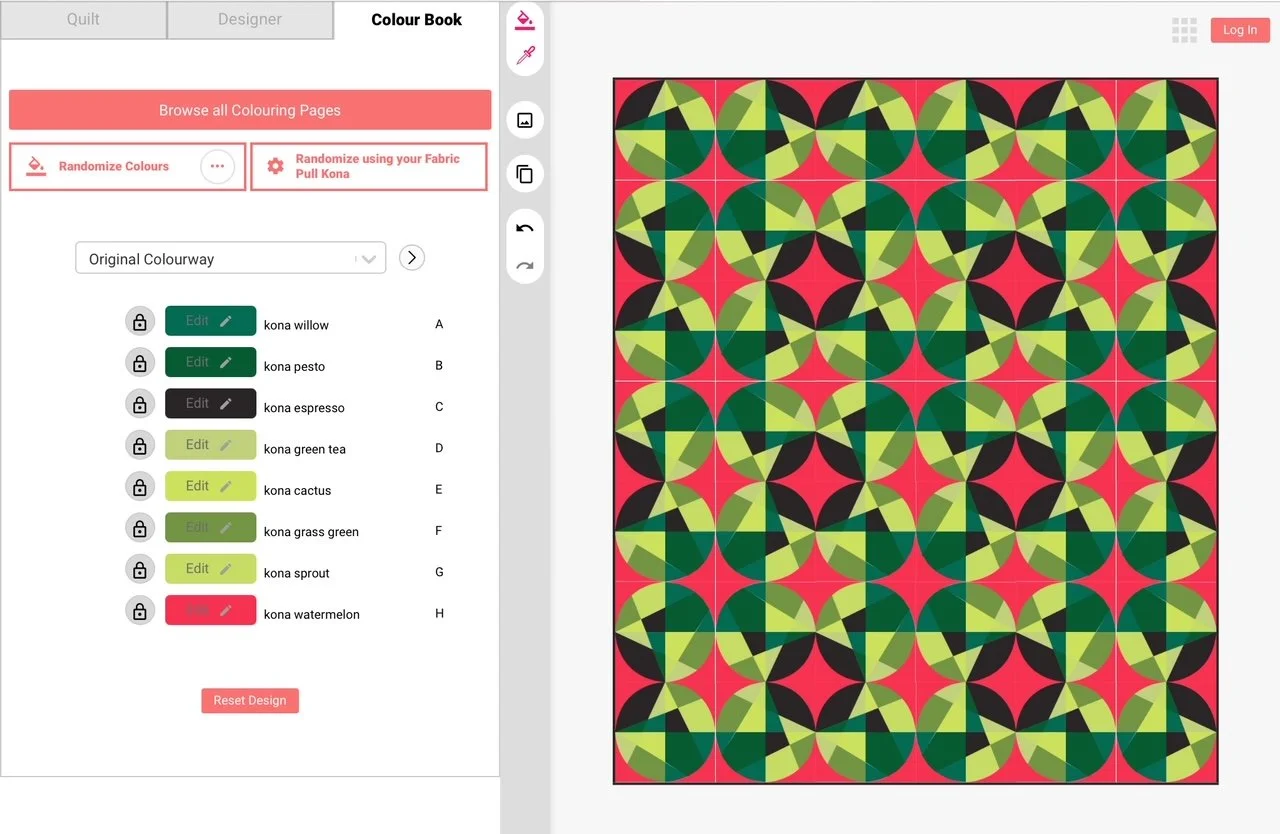Edit the kona espresso colour swatch
1280x834 pixels.
tap(210, 404)
